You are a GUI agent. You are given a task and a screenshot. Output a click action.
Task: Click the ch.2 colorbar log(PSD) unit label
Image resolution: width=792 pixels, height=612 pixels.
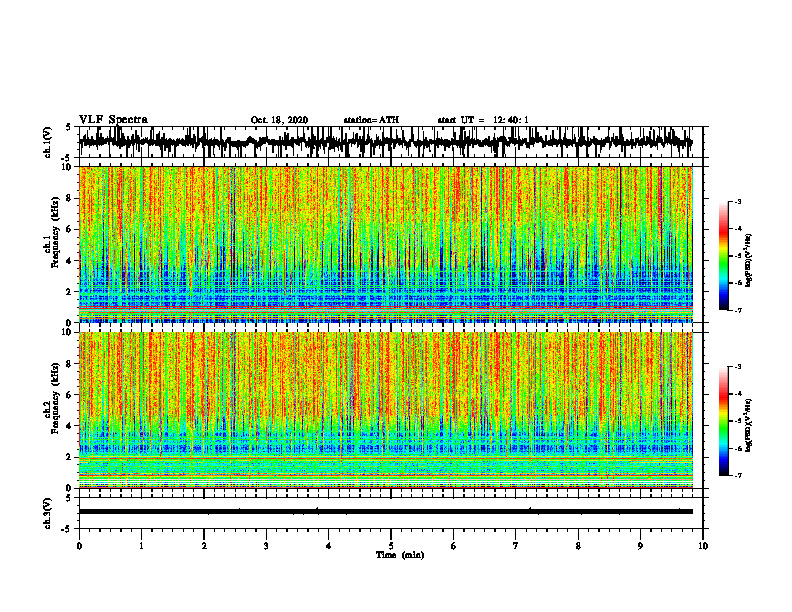749,426
